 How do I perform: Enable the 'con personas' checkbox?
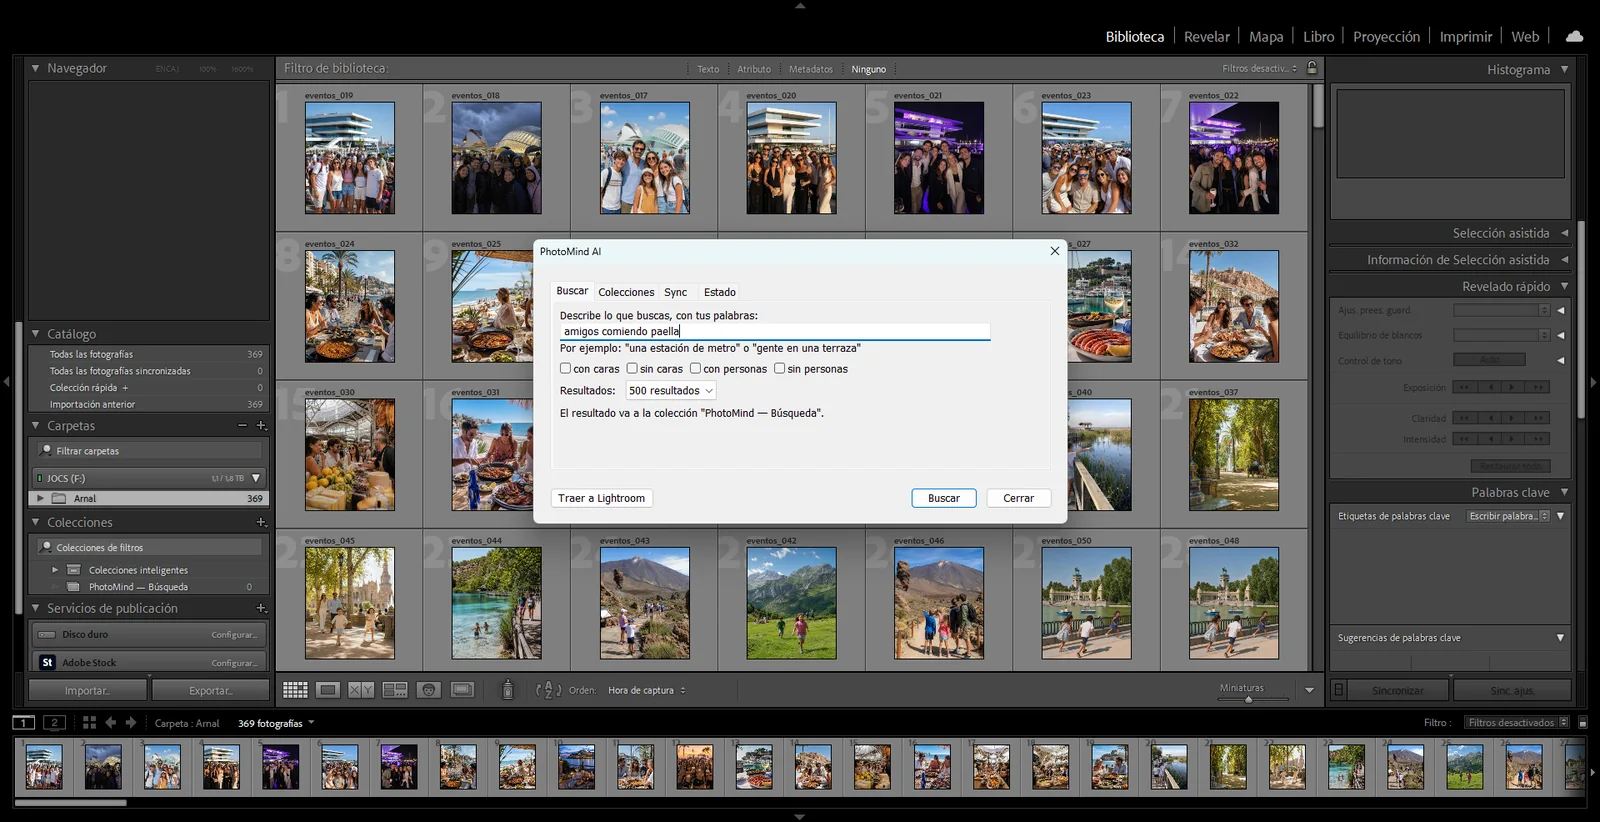(x=695, y=369)
